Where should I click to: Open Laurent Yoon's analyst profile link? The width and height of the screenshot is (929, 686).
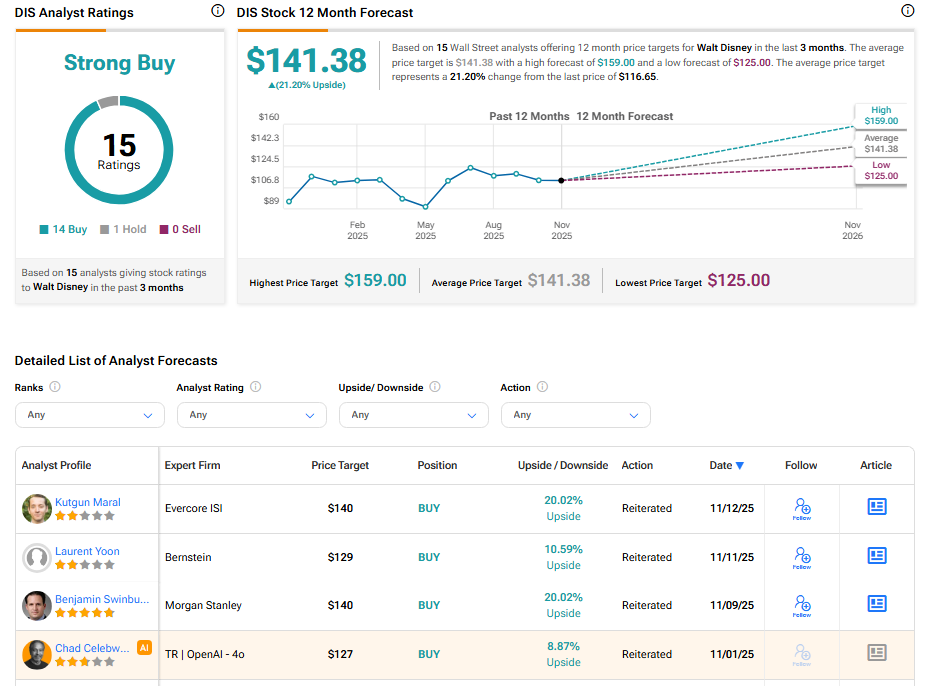[87, 551]
